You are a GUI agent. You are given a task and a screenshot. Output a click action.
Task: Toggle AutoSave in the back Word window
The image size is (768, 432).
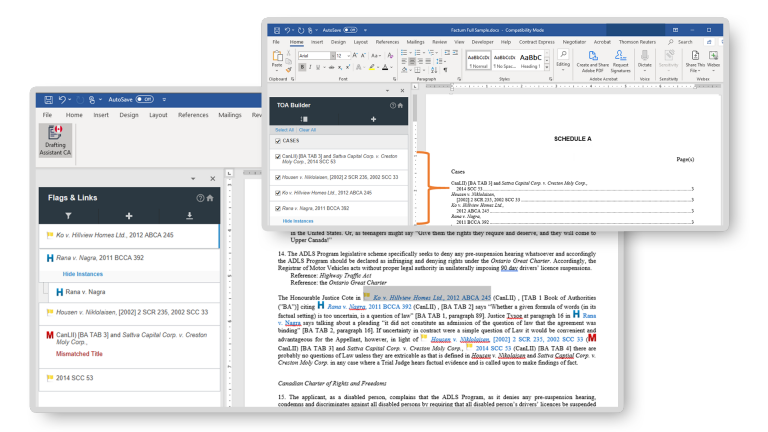point(145,99)
